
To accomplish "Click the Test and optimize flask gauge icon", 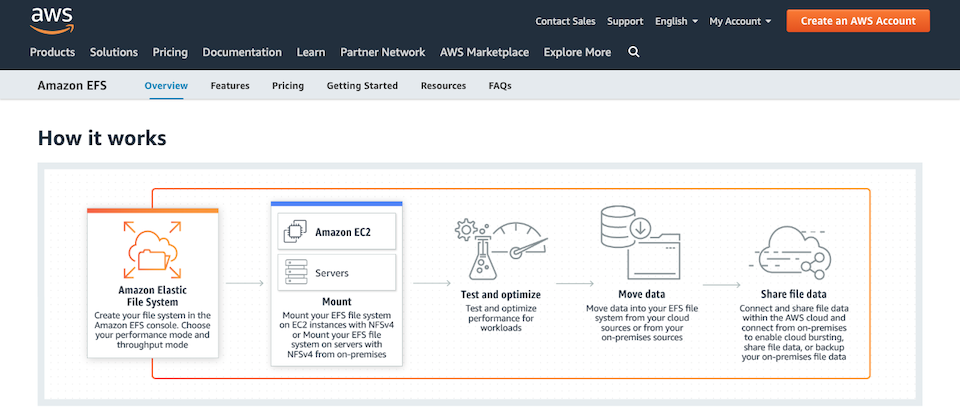I will 500,251.
